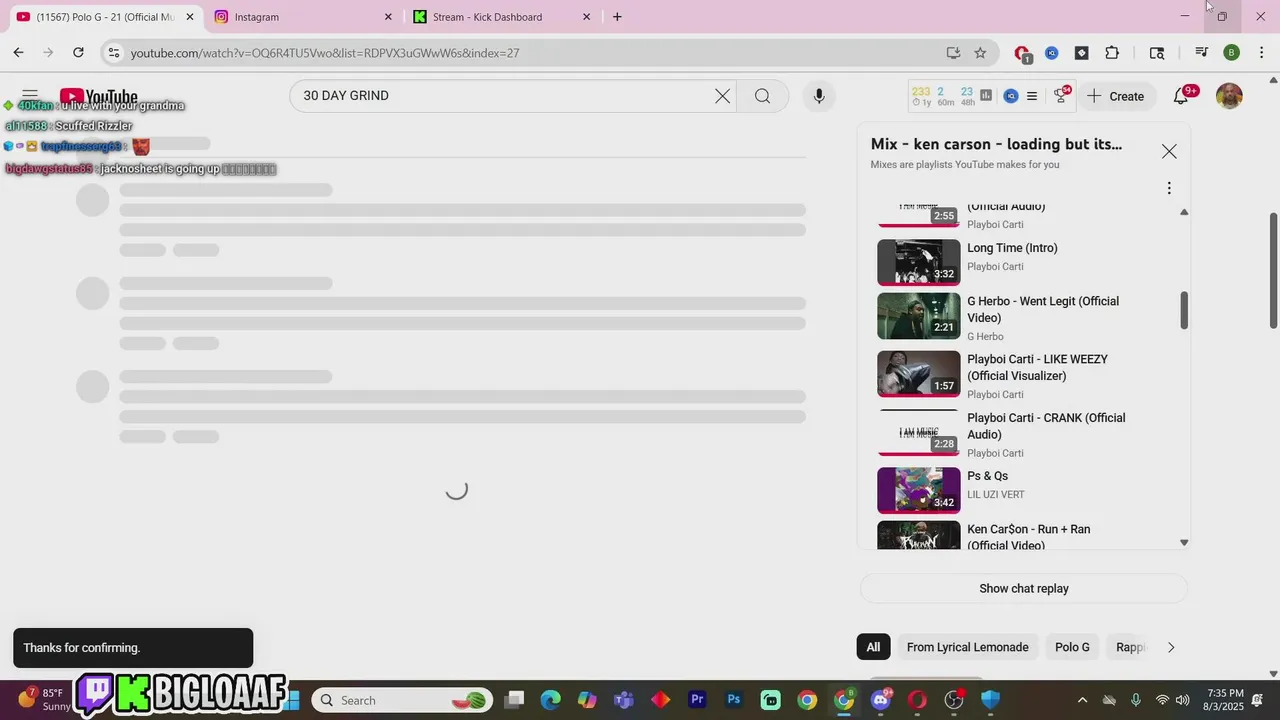Click the playlist panel scrollbar thumb
1280x720 pixels.
(x=1184, y=310)
